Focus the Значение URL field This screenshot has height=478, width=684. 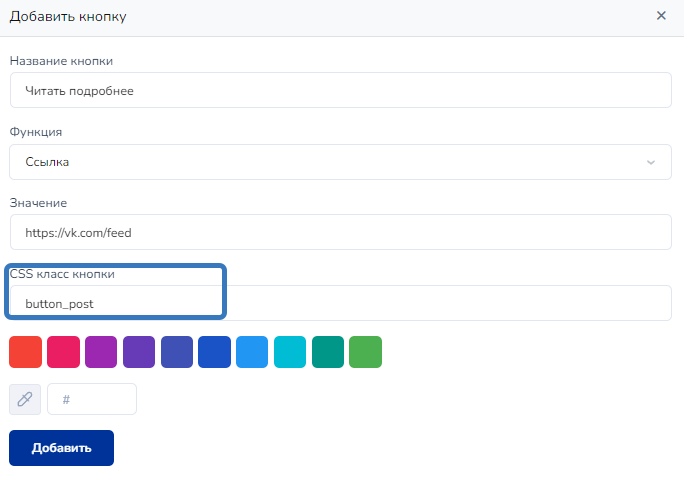click(340, 232)
